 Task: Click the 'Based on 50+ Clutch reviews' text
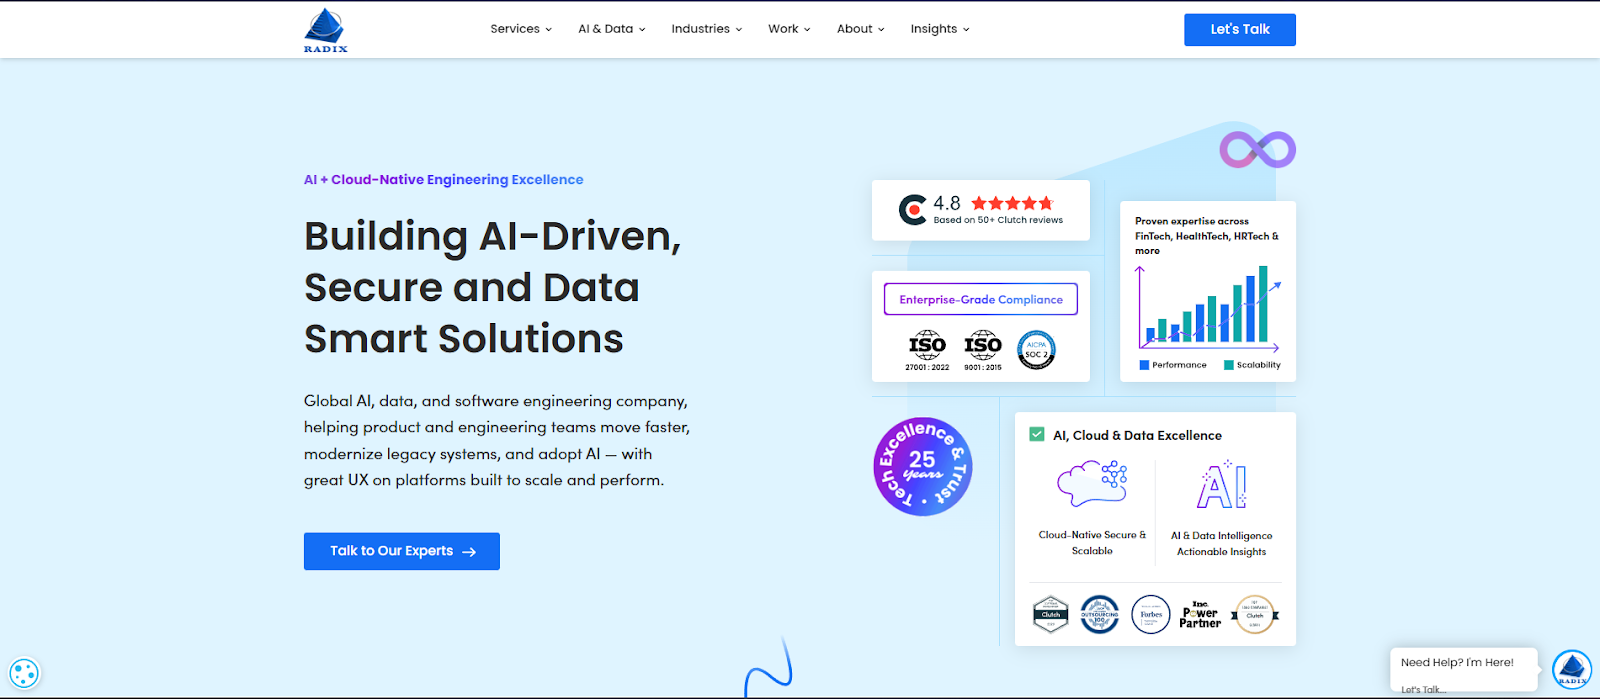pos(998,220)
